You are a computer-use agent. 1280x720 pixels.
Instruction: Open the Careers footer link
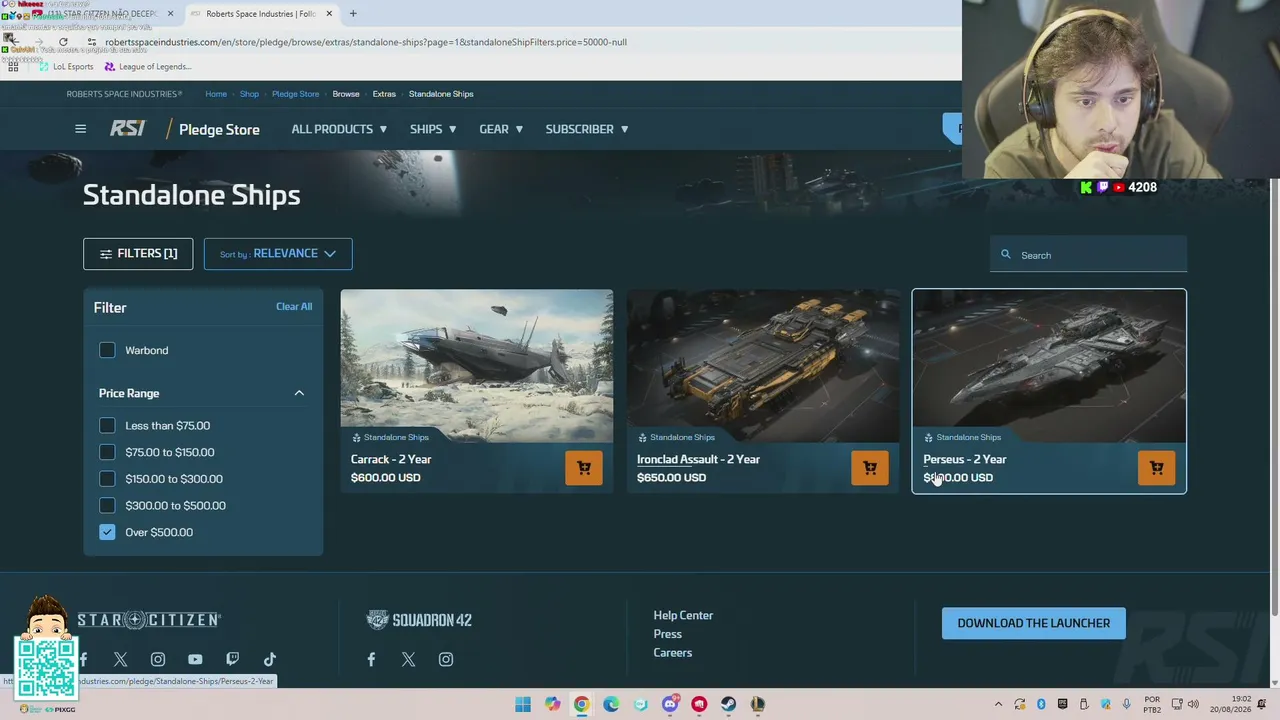point(673,653)
